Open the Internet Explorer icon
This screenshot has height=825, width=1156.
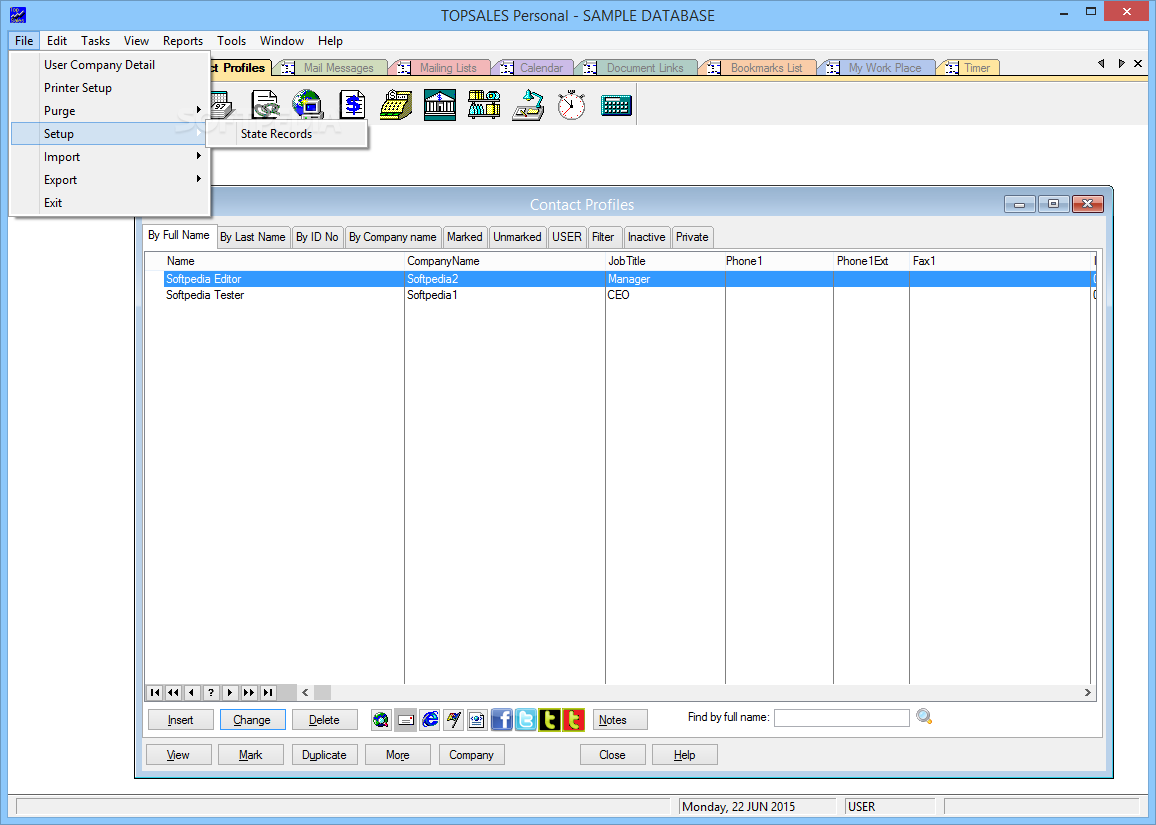click(430, 720)
